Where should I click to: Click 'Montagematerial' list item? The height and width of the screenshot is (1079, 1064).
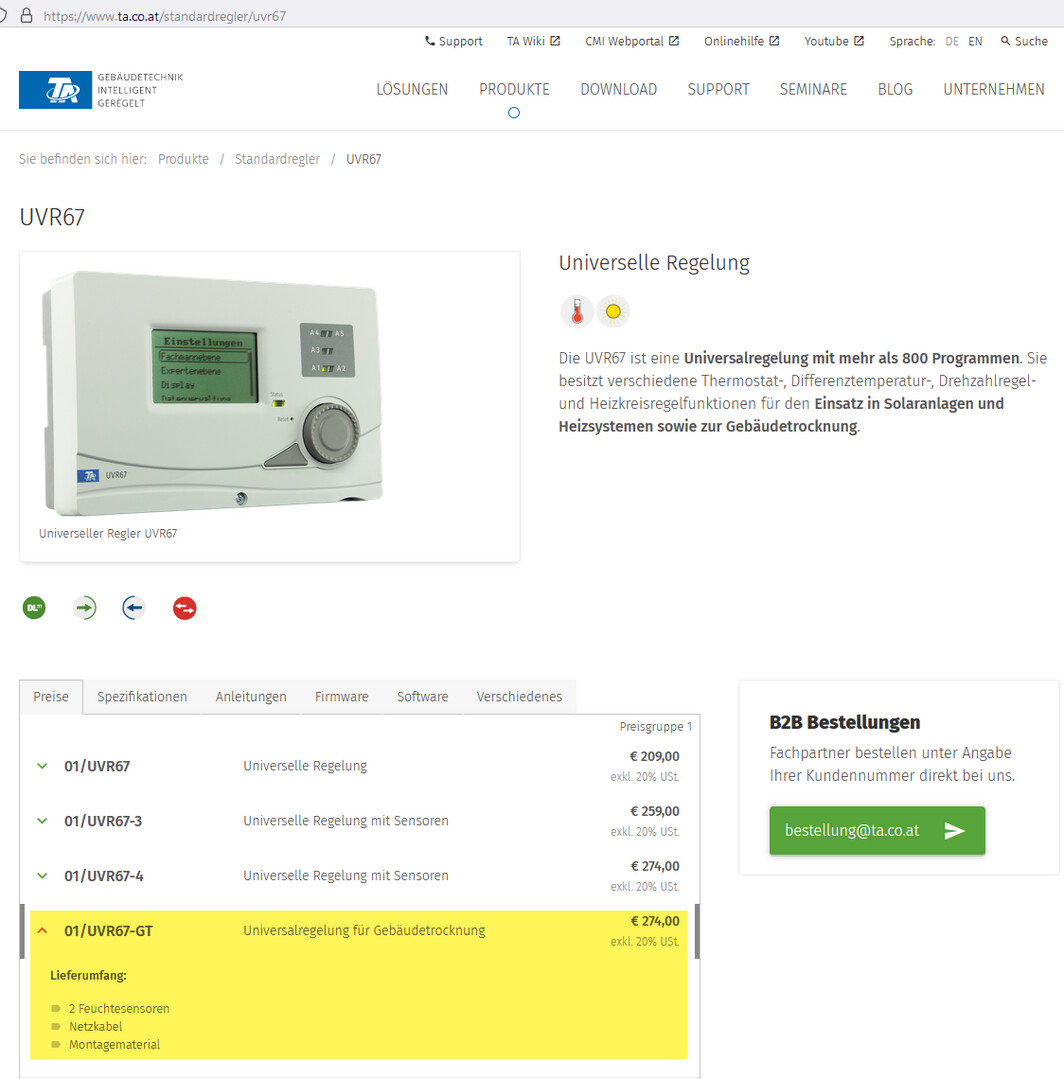(x=114, y=1045)
